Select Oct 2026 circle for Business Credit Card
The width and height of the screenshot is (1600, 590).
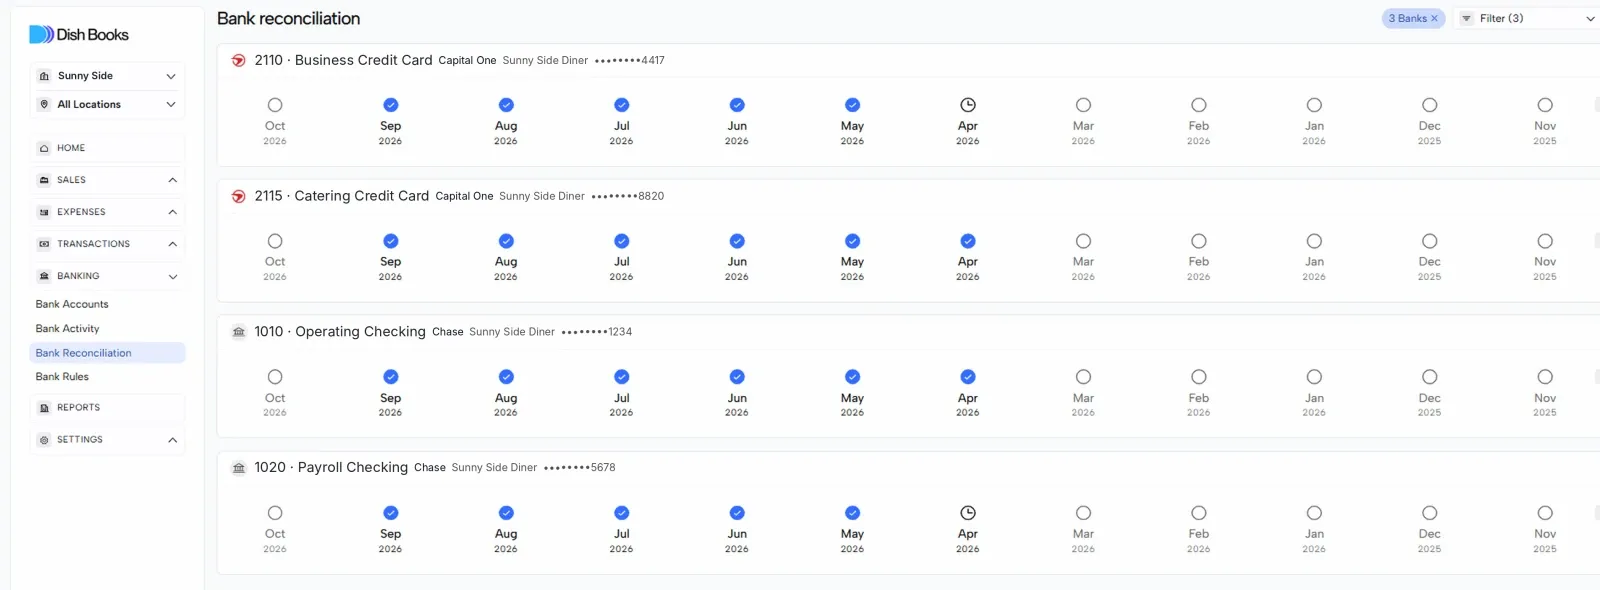click(x=275, y=105)
